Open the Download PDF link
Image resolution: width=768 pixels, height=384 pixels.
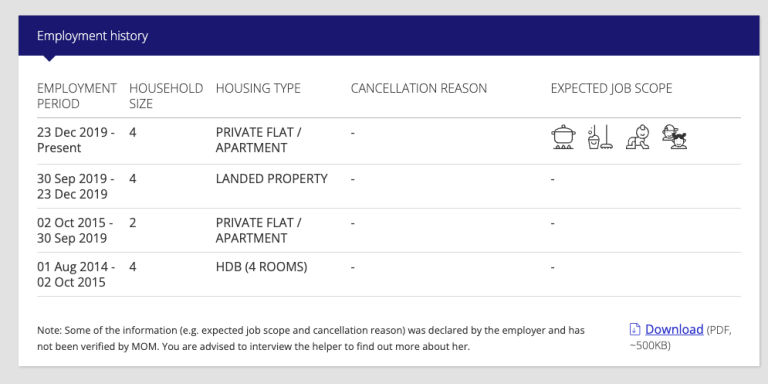[674, 329]
